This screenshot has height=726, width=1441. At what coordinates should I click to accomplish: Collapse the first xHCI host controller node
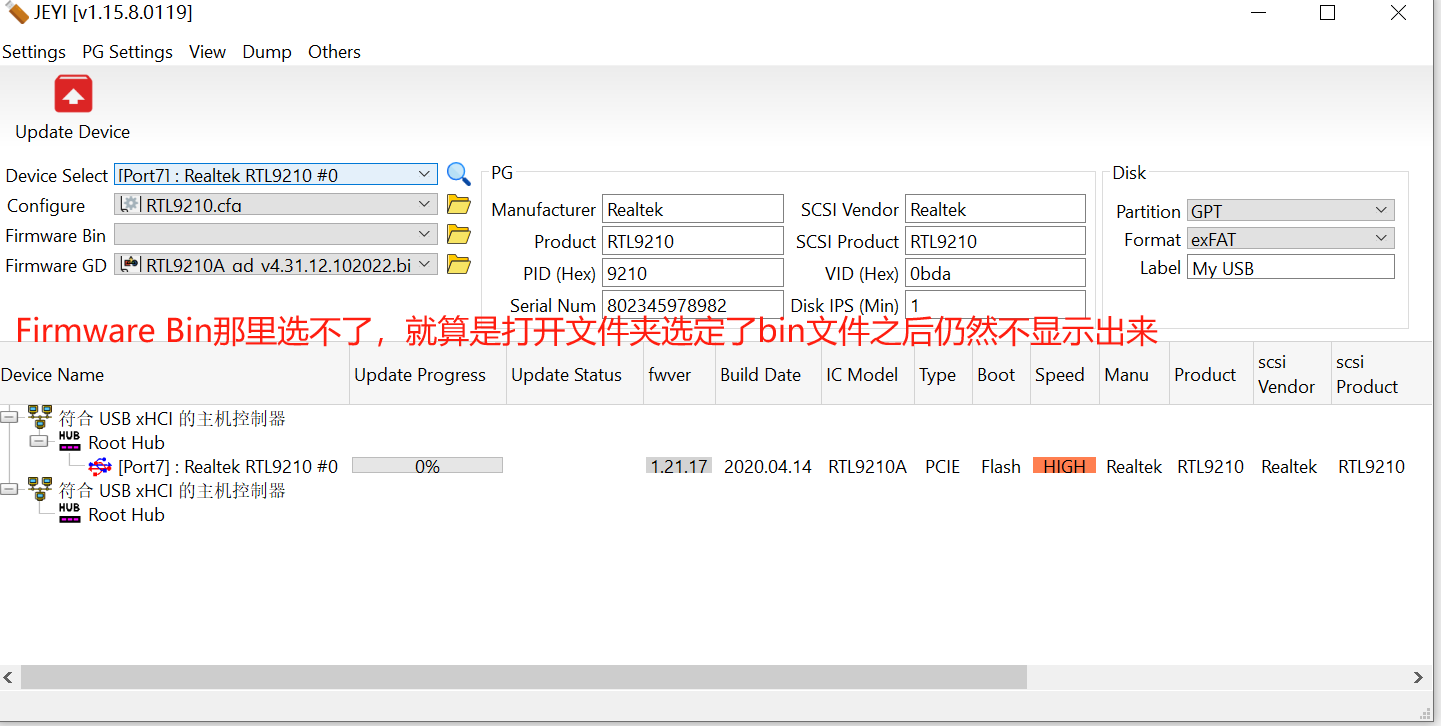point(9,417)
